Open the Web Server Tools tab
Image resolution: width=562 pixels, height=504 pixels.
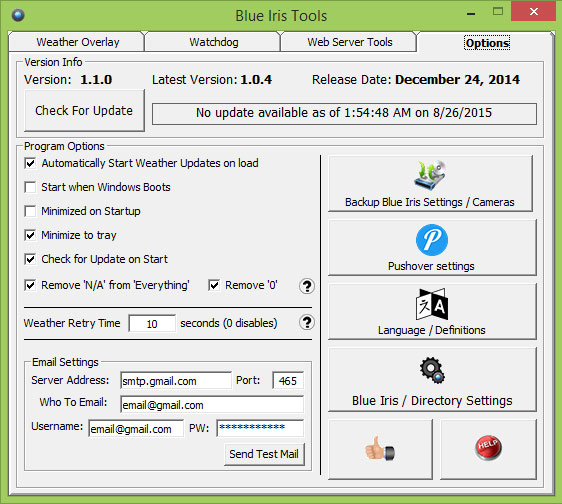(x=349, y=42)
